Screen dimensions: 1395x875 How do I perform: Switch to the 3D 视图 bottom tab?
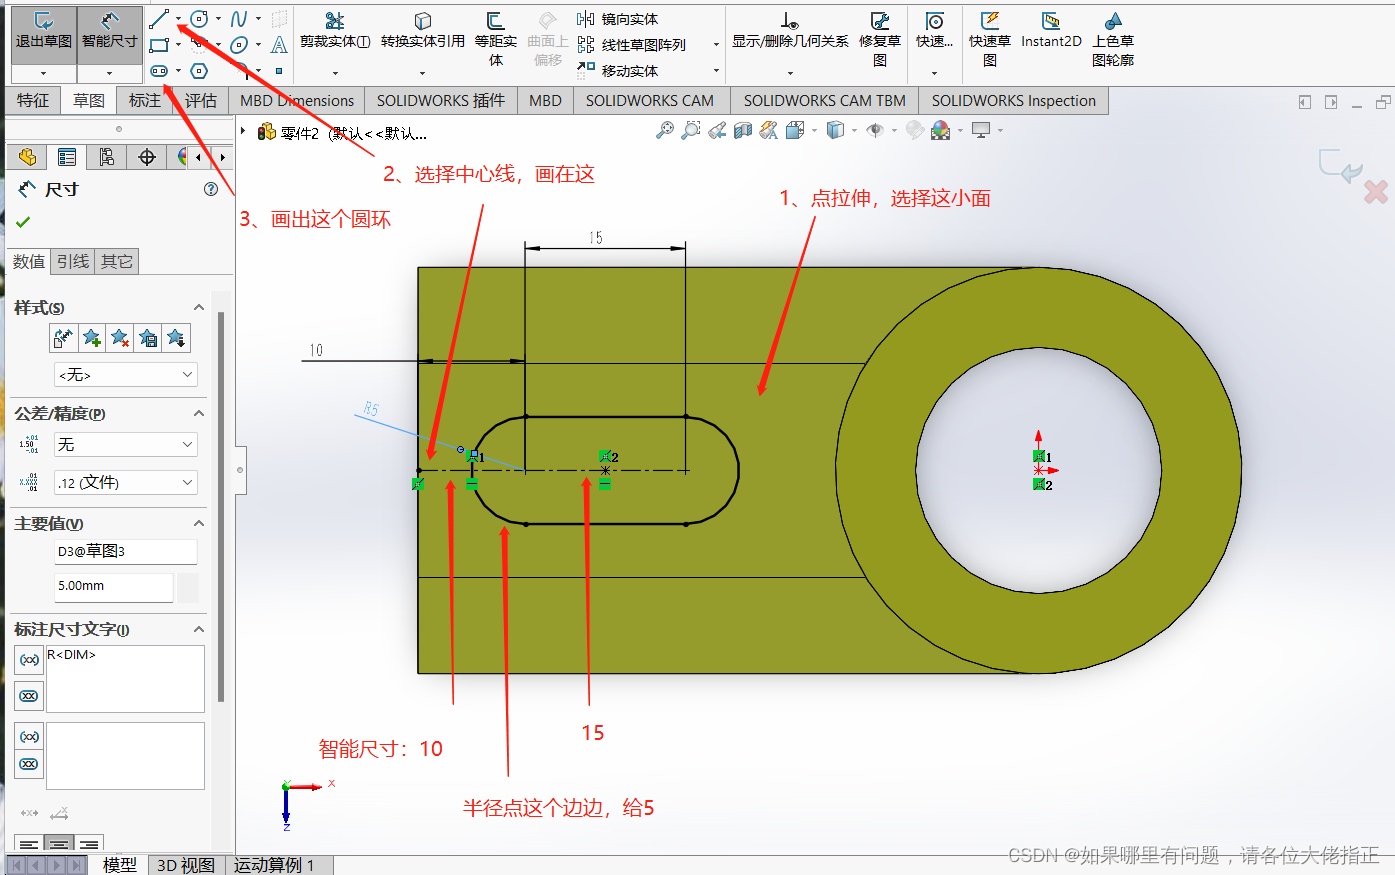(186, 865)
